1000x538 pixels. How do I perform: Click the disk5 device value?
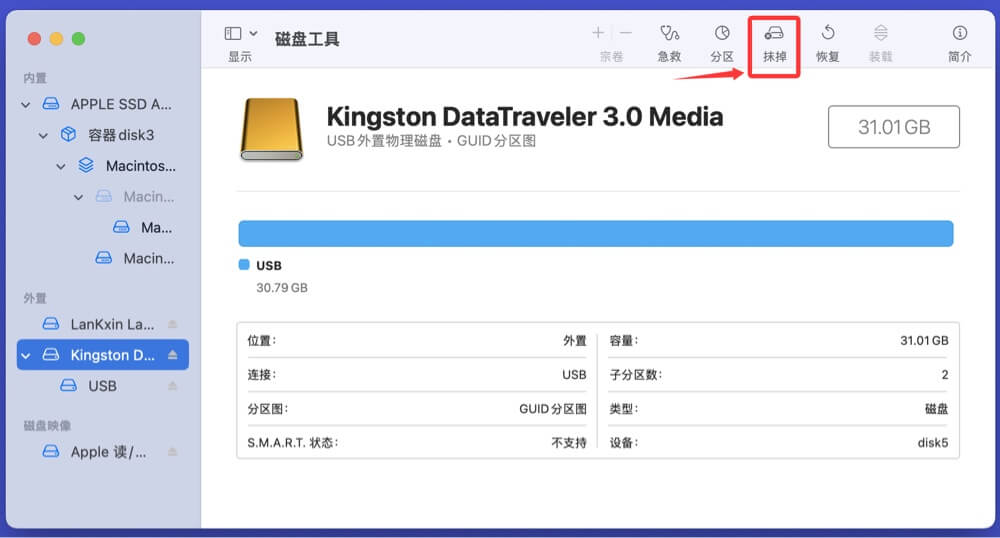click(x=932, y=442)
